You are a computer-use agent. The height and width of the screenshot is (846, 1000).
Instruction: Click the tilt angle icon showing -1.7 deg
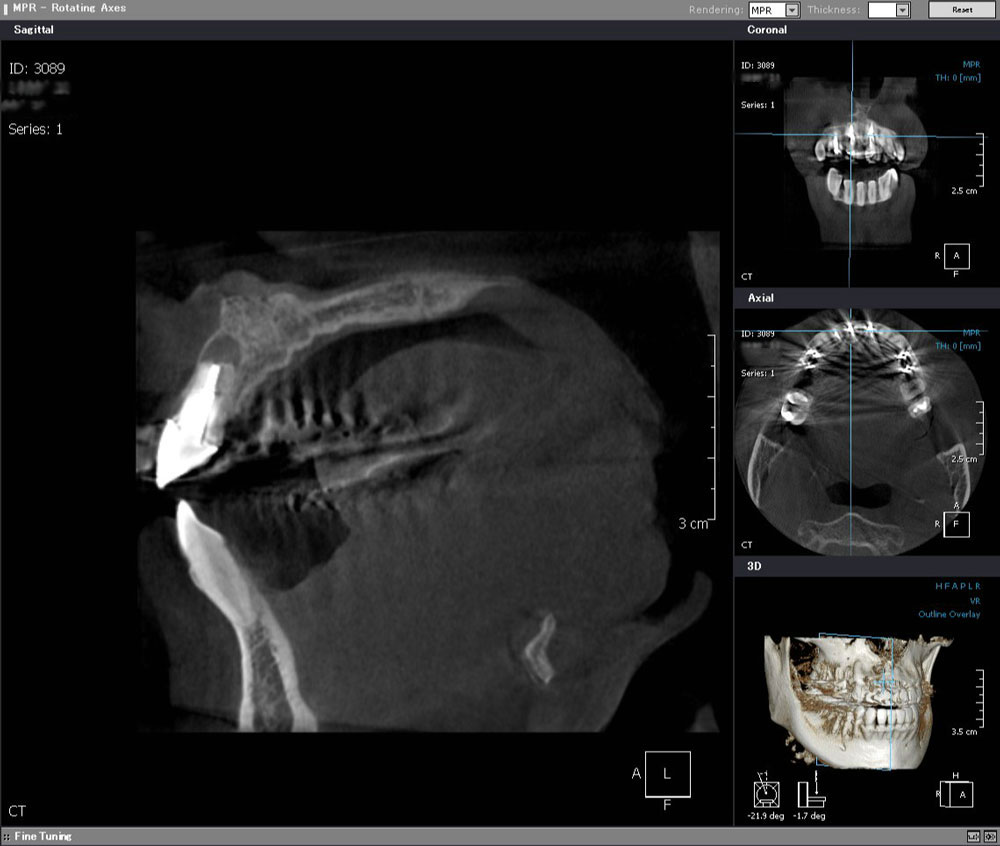pyautogui.click(x=810, y=794)
